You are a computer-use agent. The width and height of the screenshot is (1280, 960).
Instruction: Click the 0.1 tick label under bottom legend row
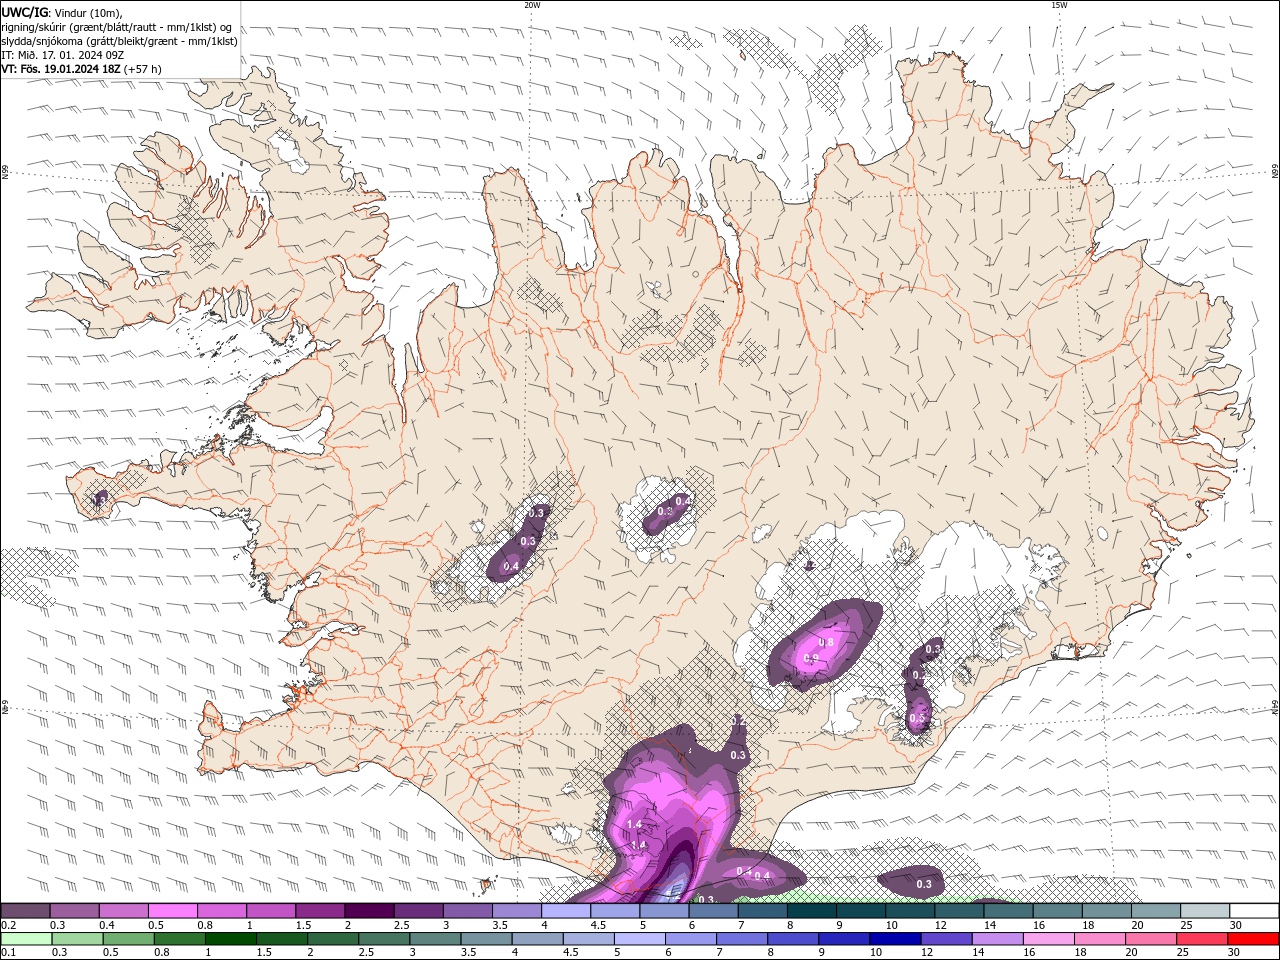(8, 953)
